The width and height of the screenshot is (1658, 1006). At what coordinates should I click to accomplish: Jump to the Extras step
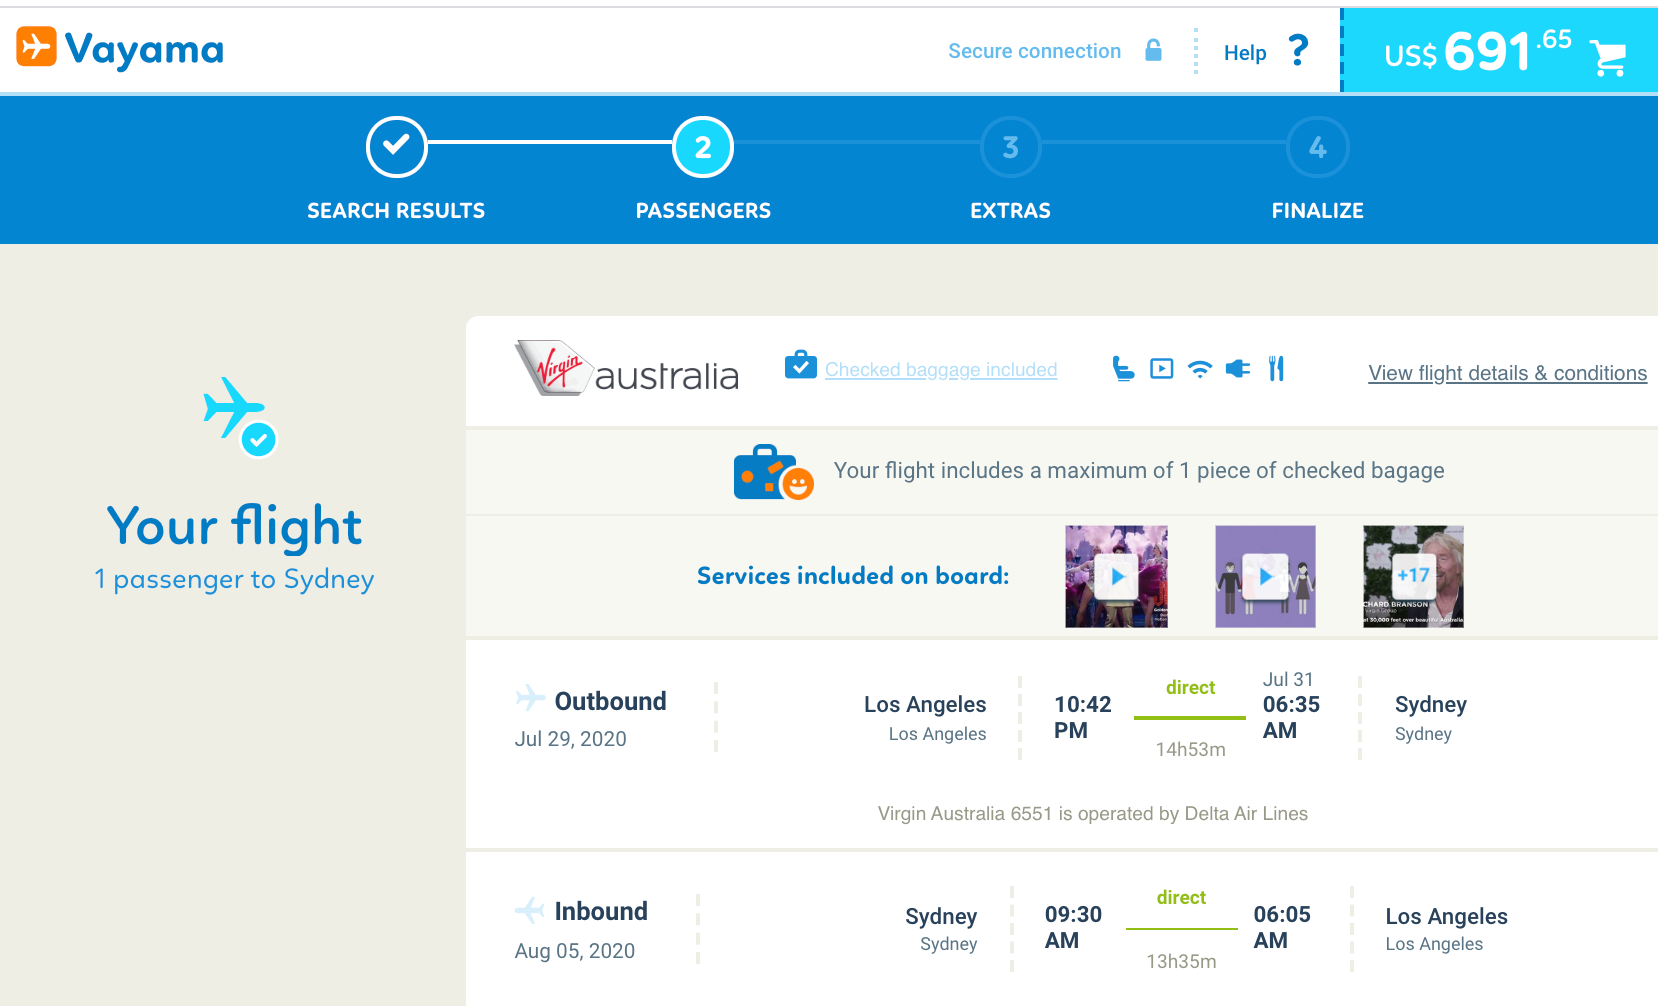(1010, 147)
